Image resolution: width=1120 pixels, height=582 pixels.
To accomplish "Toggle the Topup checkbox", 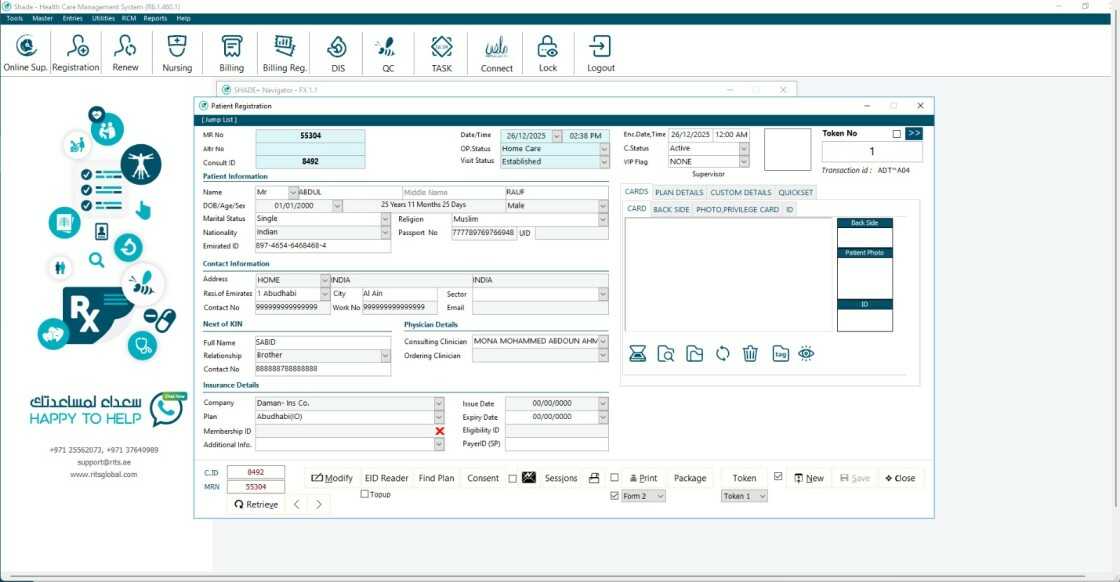I will click(364, 494).
